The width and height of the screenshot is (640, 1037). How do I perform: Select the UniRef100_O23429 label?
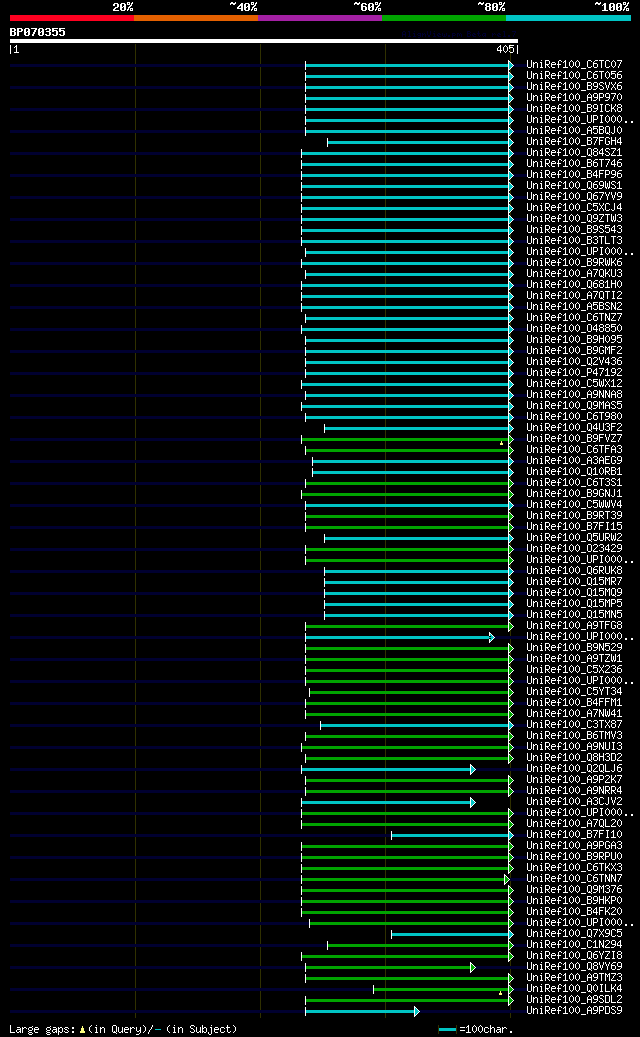574,549
